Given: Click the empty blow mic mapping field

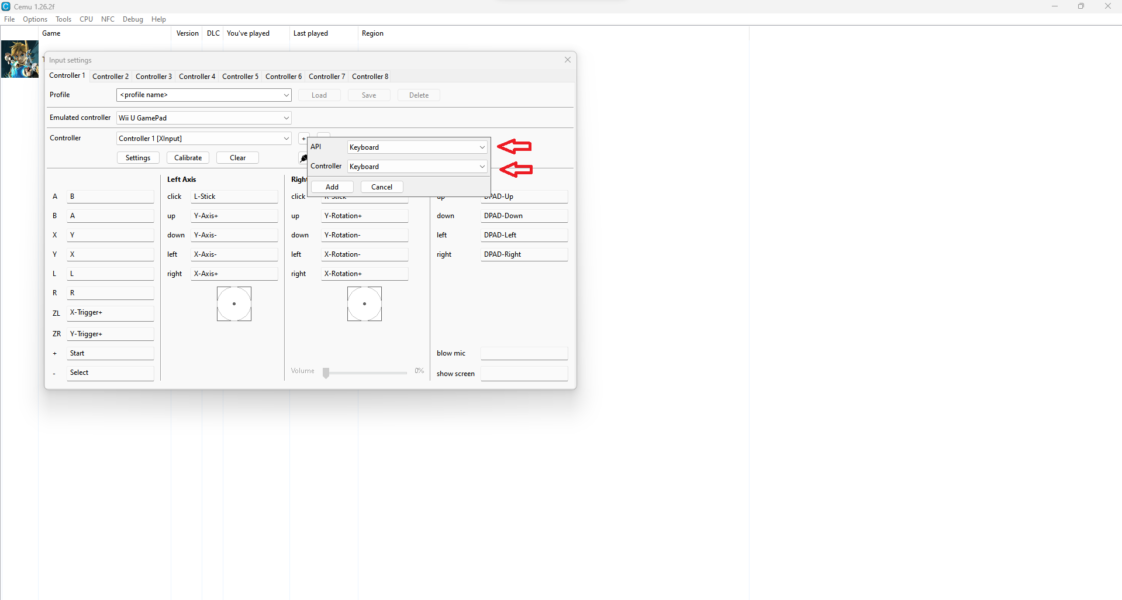Looking at the screenshot, I should (525, 353).
